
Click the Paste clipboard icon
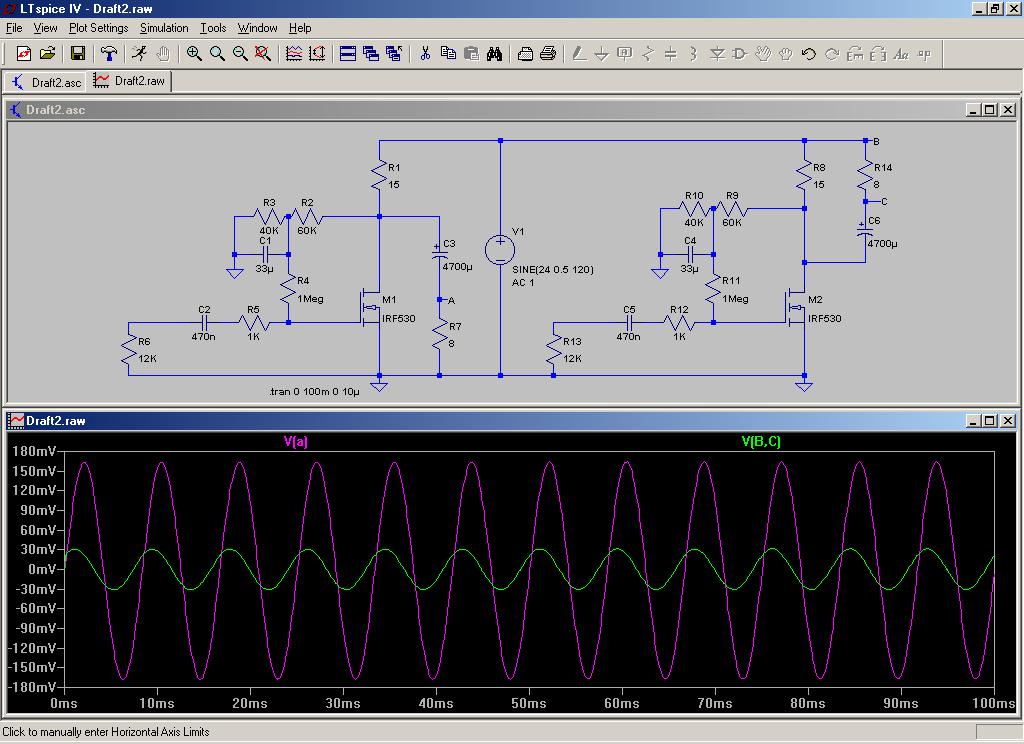[x=471, y=54]
